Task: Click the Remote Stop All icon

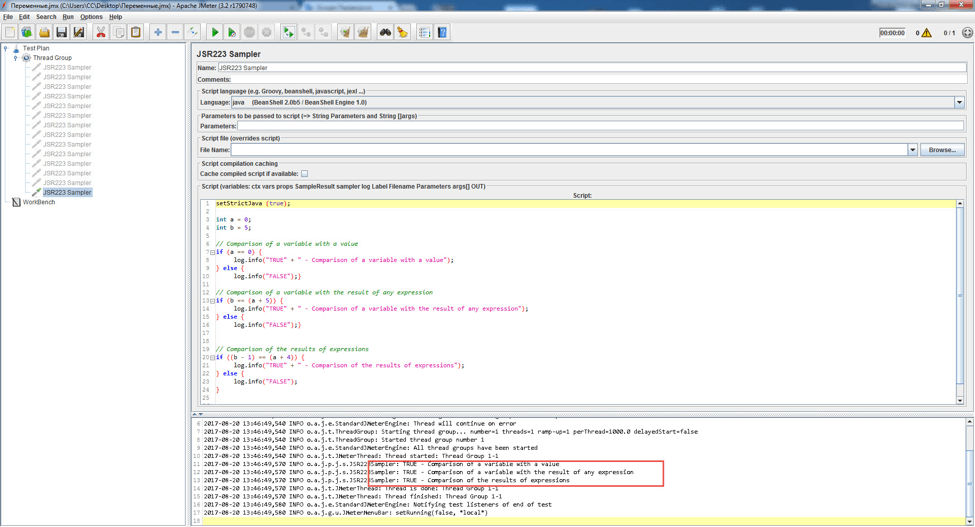Action: (306, 32)
